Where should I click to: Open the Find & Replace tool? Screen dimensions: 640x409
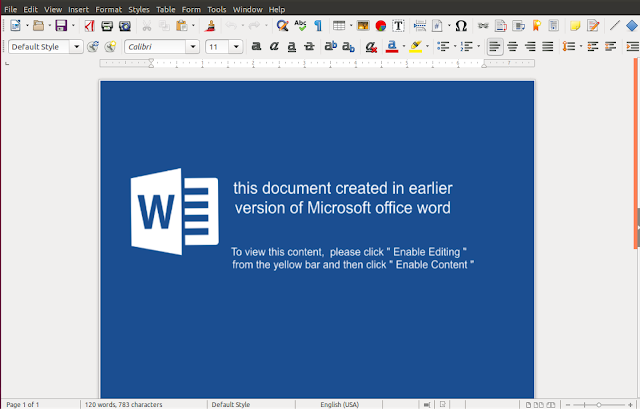[284, 25]
